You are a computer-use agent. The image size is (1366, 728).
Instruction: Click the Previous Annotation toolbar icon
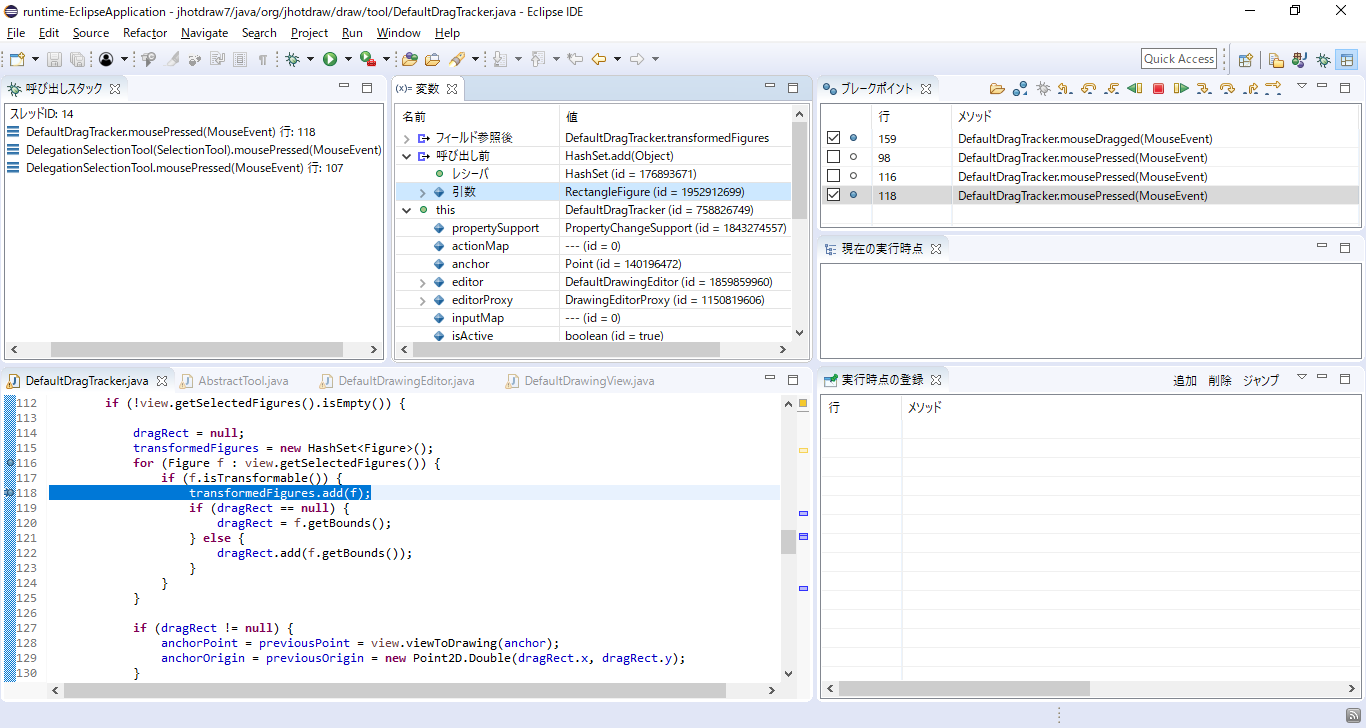[x=538, y=59]
